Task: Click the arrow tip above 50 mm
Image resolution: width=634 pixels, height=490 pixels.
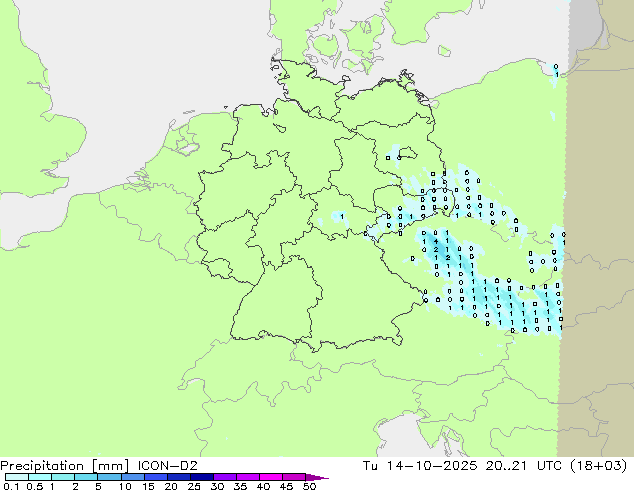Action: tap(317, 477)
